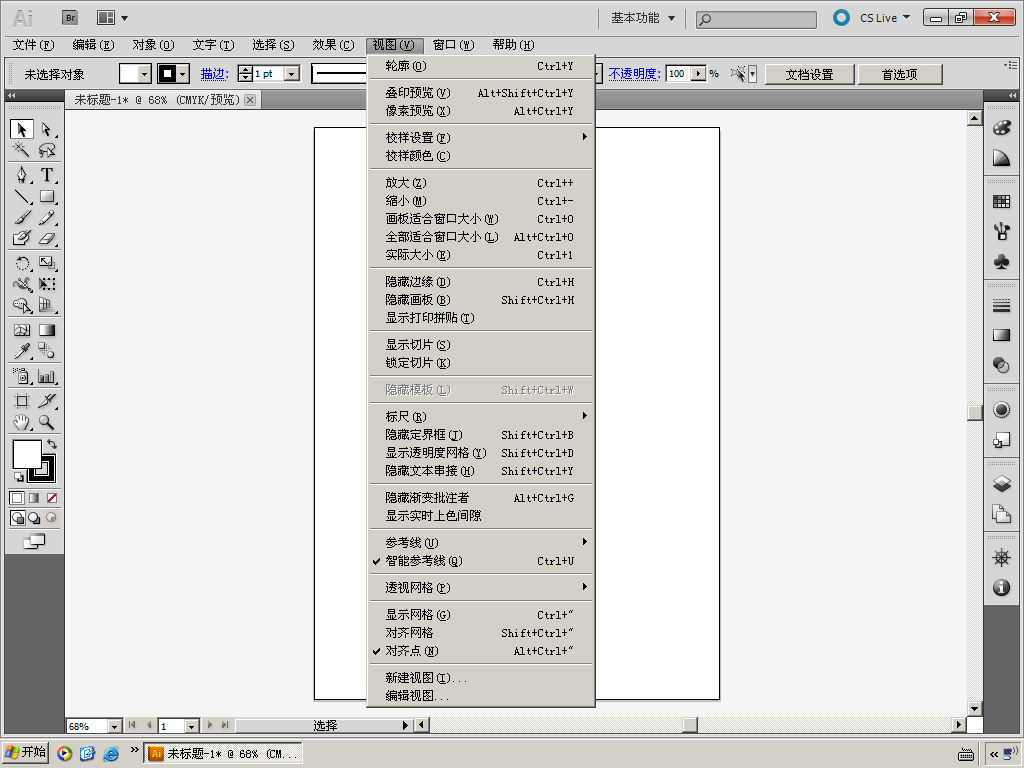Click the 首选项 preferences button
This screenshot has width=1024, height=768.
(x=899, y=74)
